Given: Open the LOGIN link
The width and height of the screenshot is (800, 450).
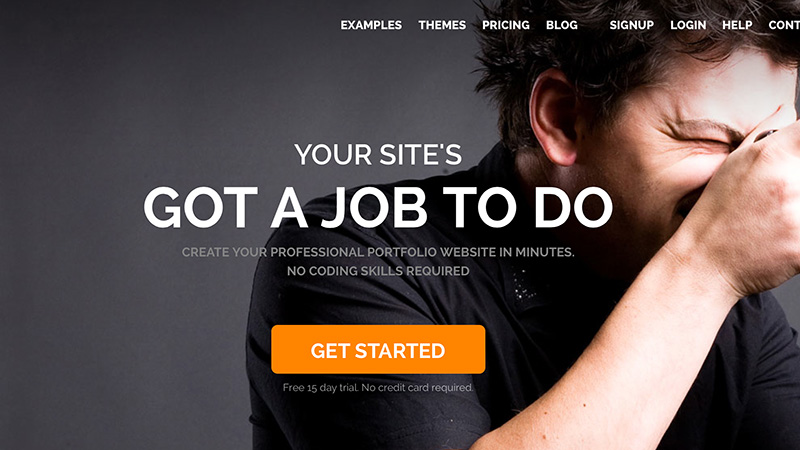Looking at the screenshot, I should pyautogui.click(x=688, y=25).
